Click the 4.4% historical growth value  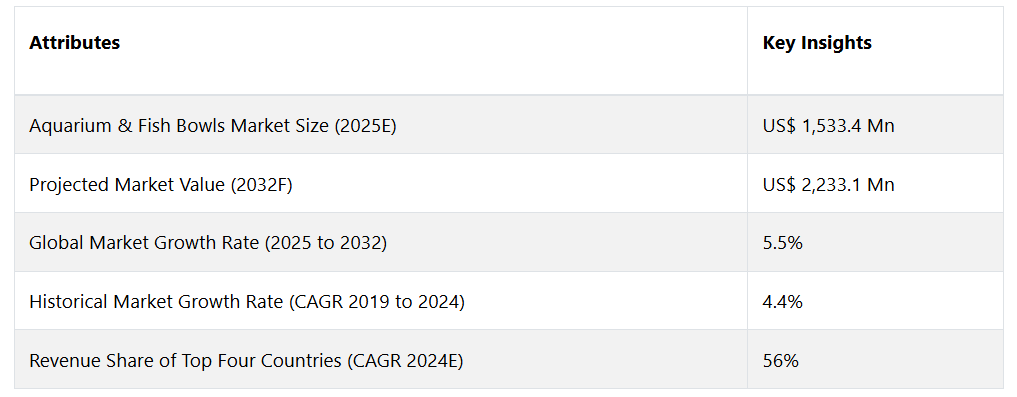point(783,302)
